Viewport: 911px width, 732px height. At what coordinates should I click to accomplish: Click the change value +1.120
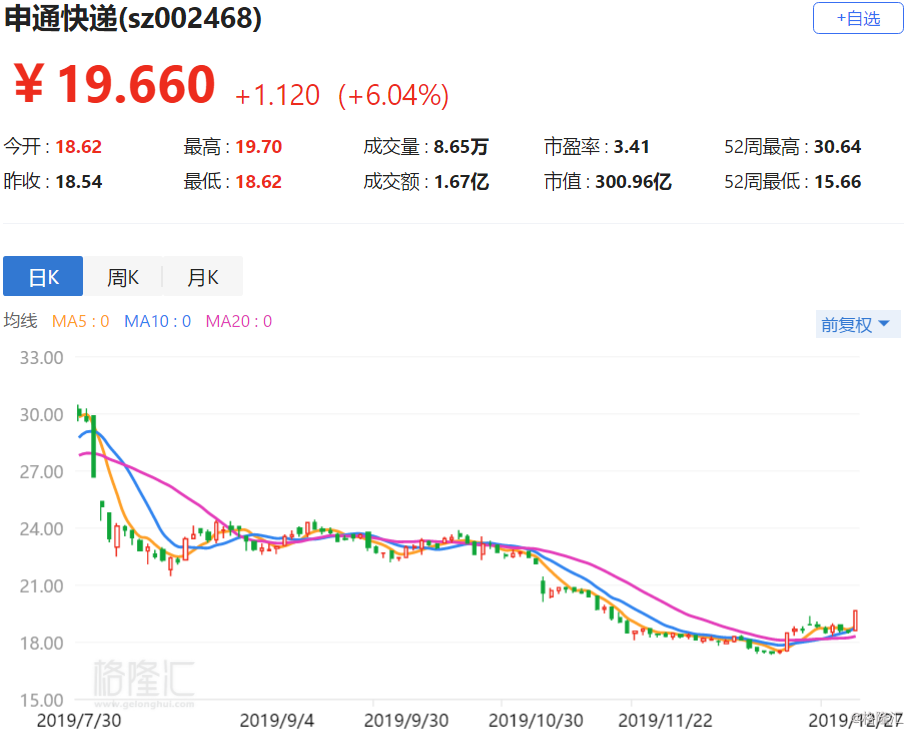pyautogui.click(x=278, y=95)
